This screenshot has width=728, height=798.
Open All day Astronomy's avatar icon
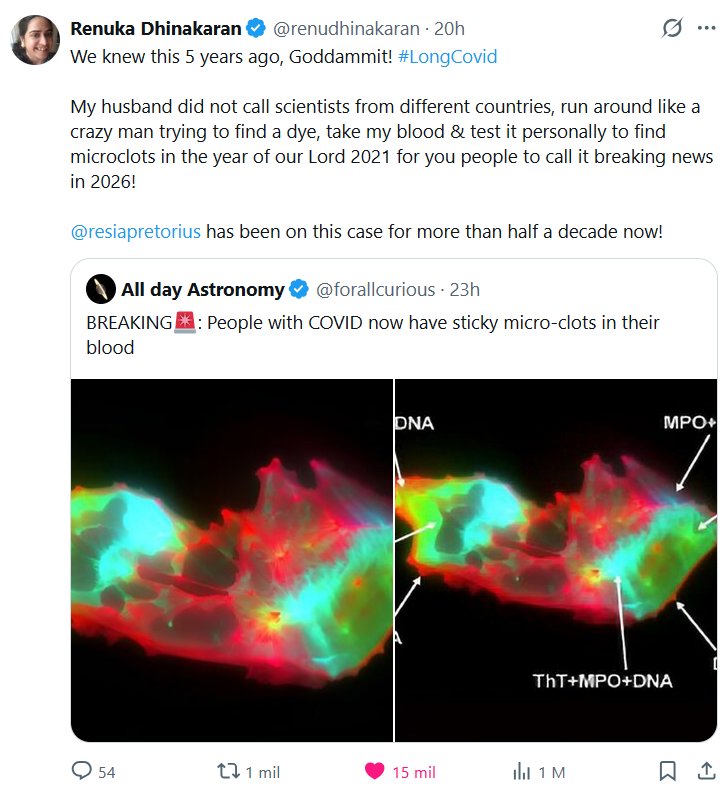pos(101,290)
